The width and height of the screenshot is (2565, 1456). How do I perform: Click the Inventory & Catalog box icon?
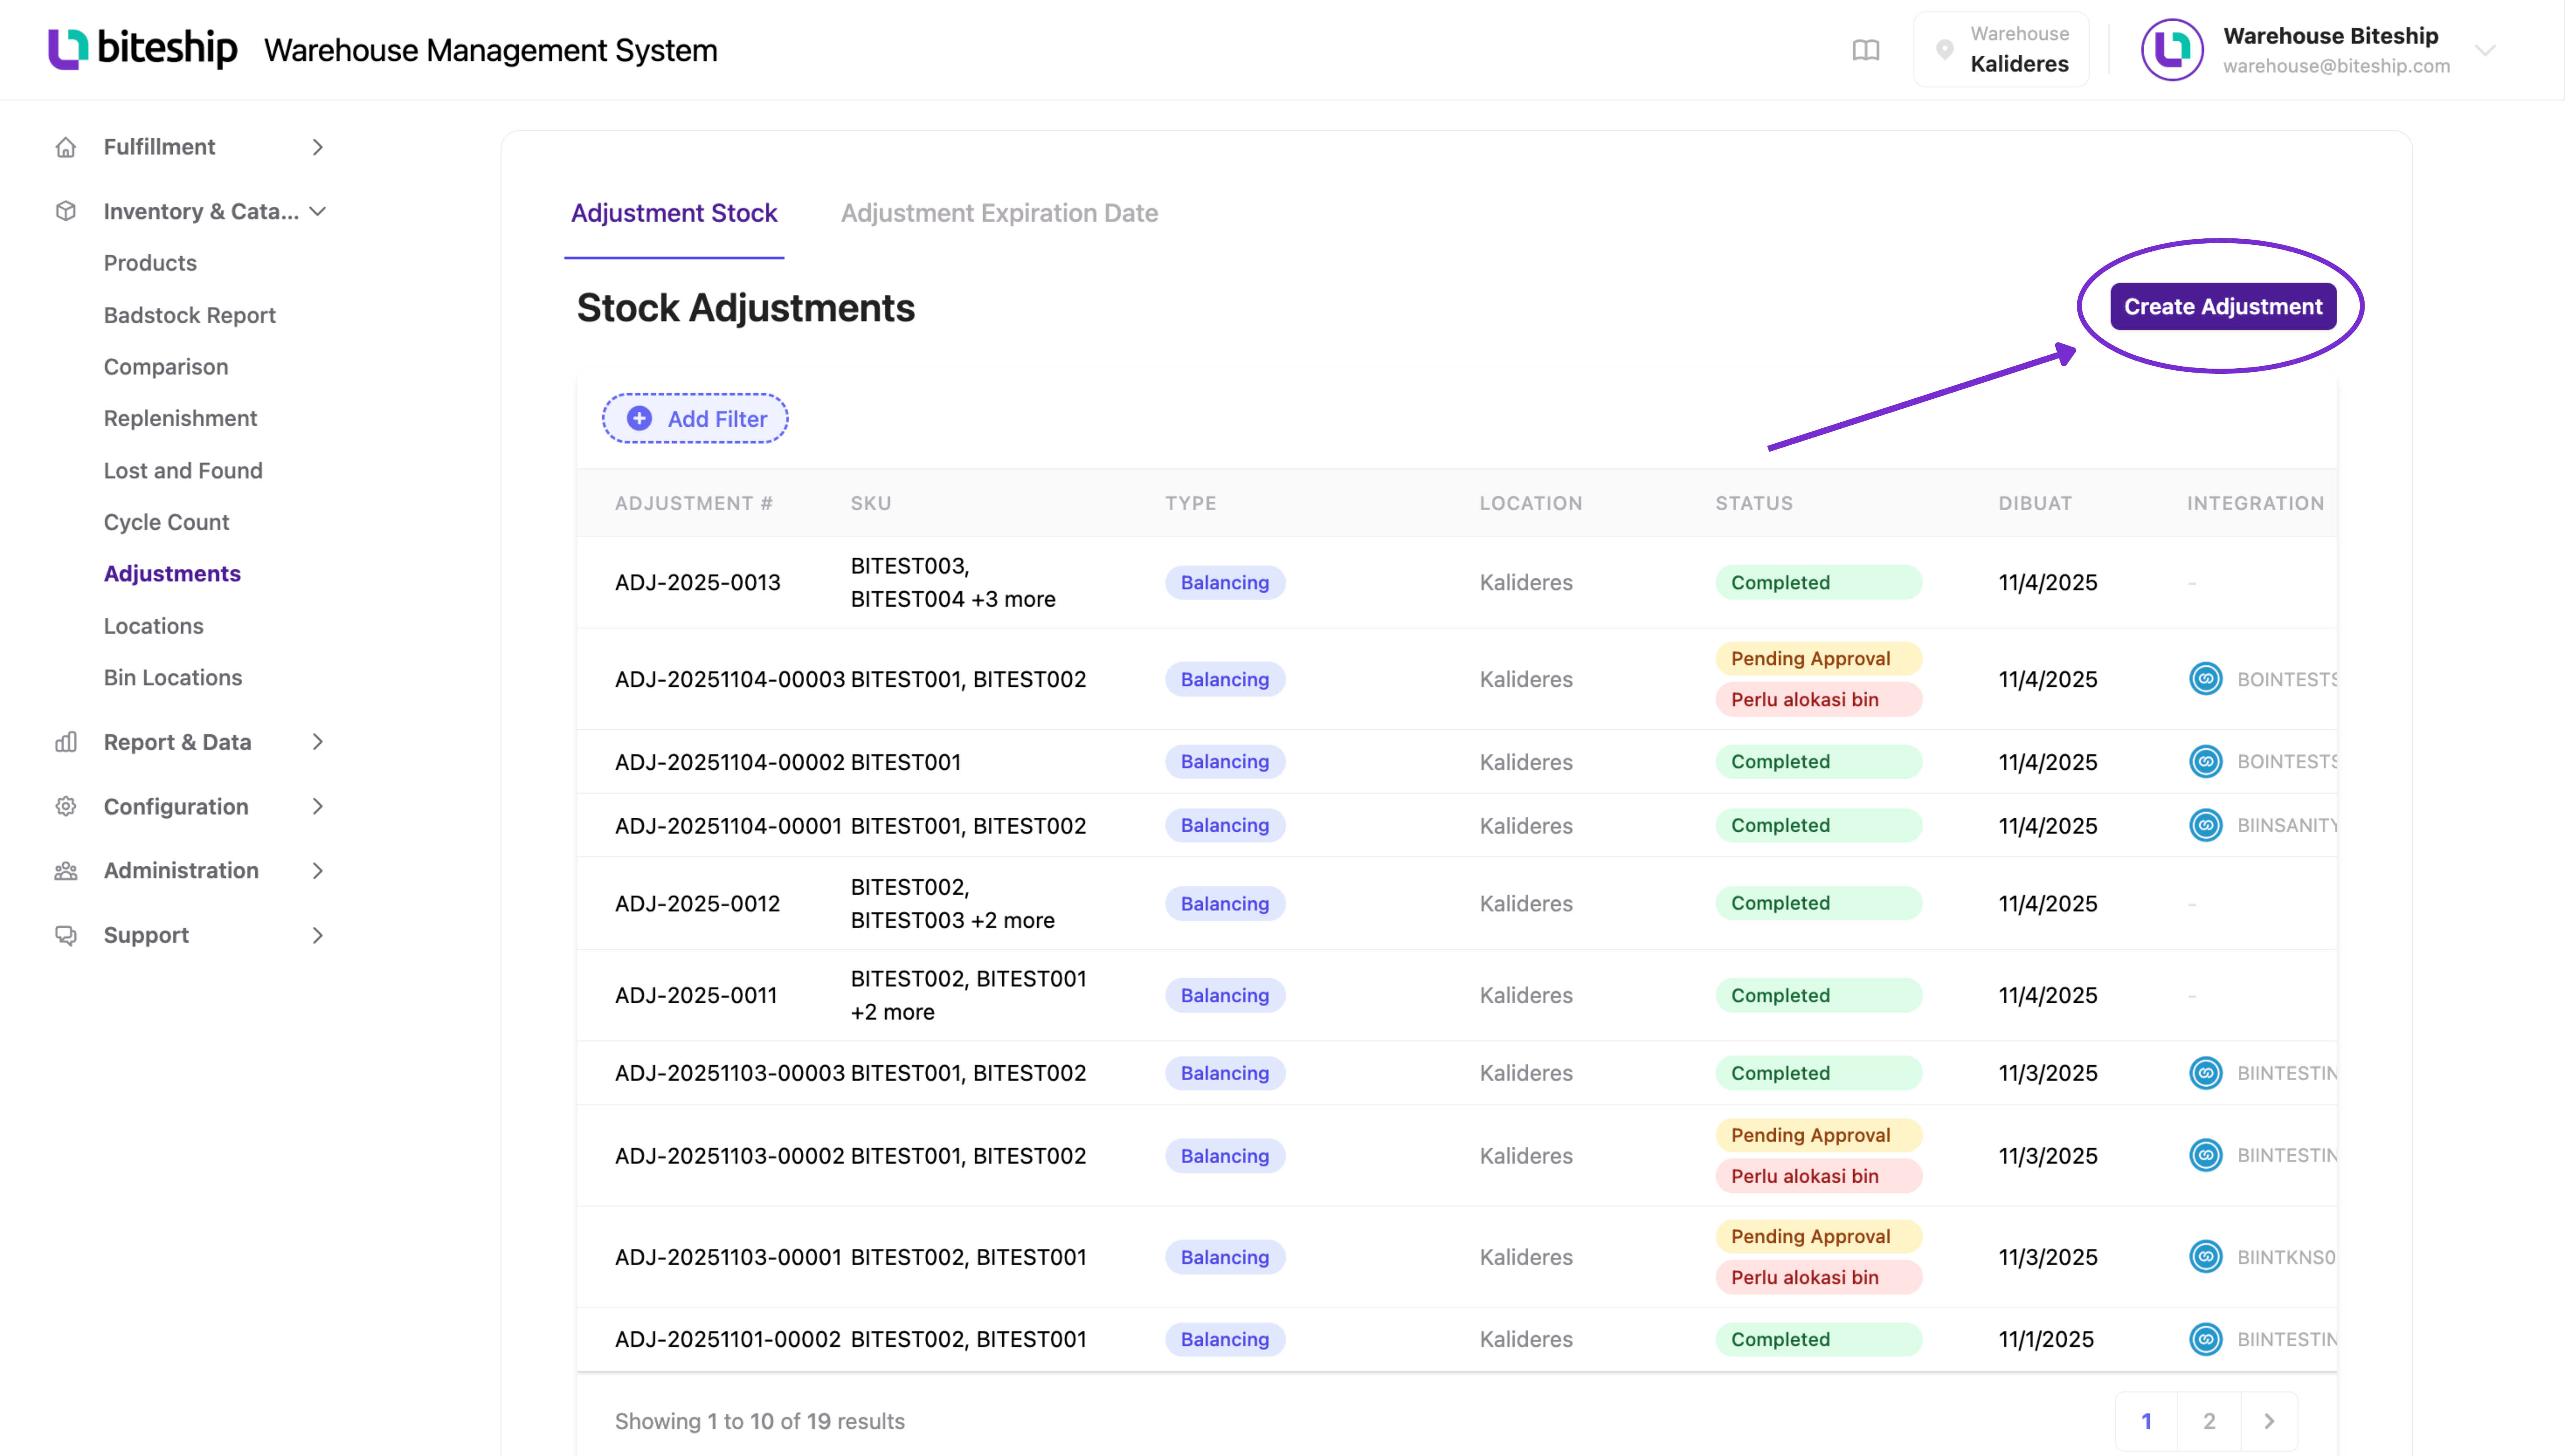tap(66, 211)
